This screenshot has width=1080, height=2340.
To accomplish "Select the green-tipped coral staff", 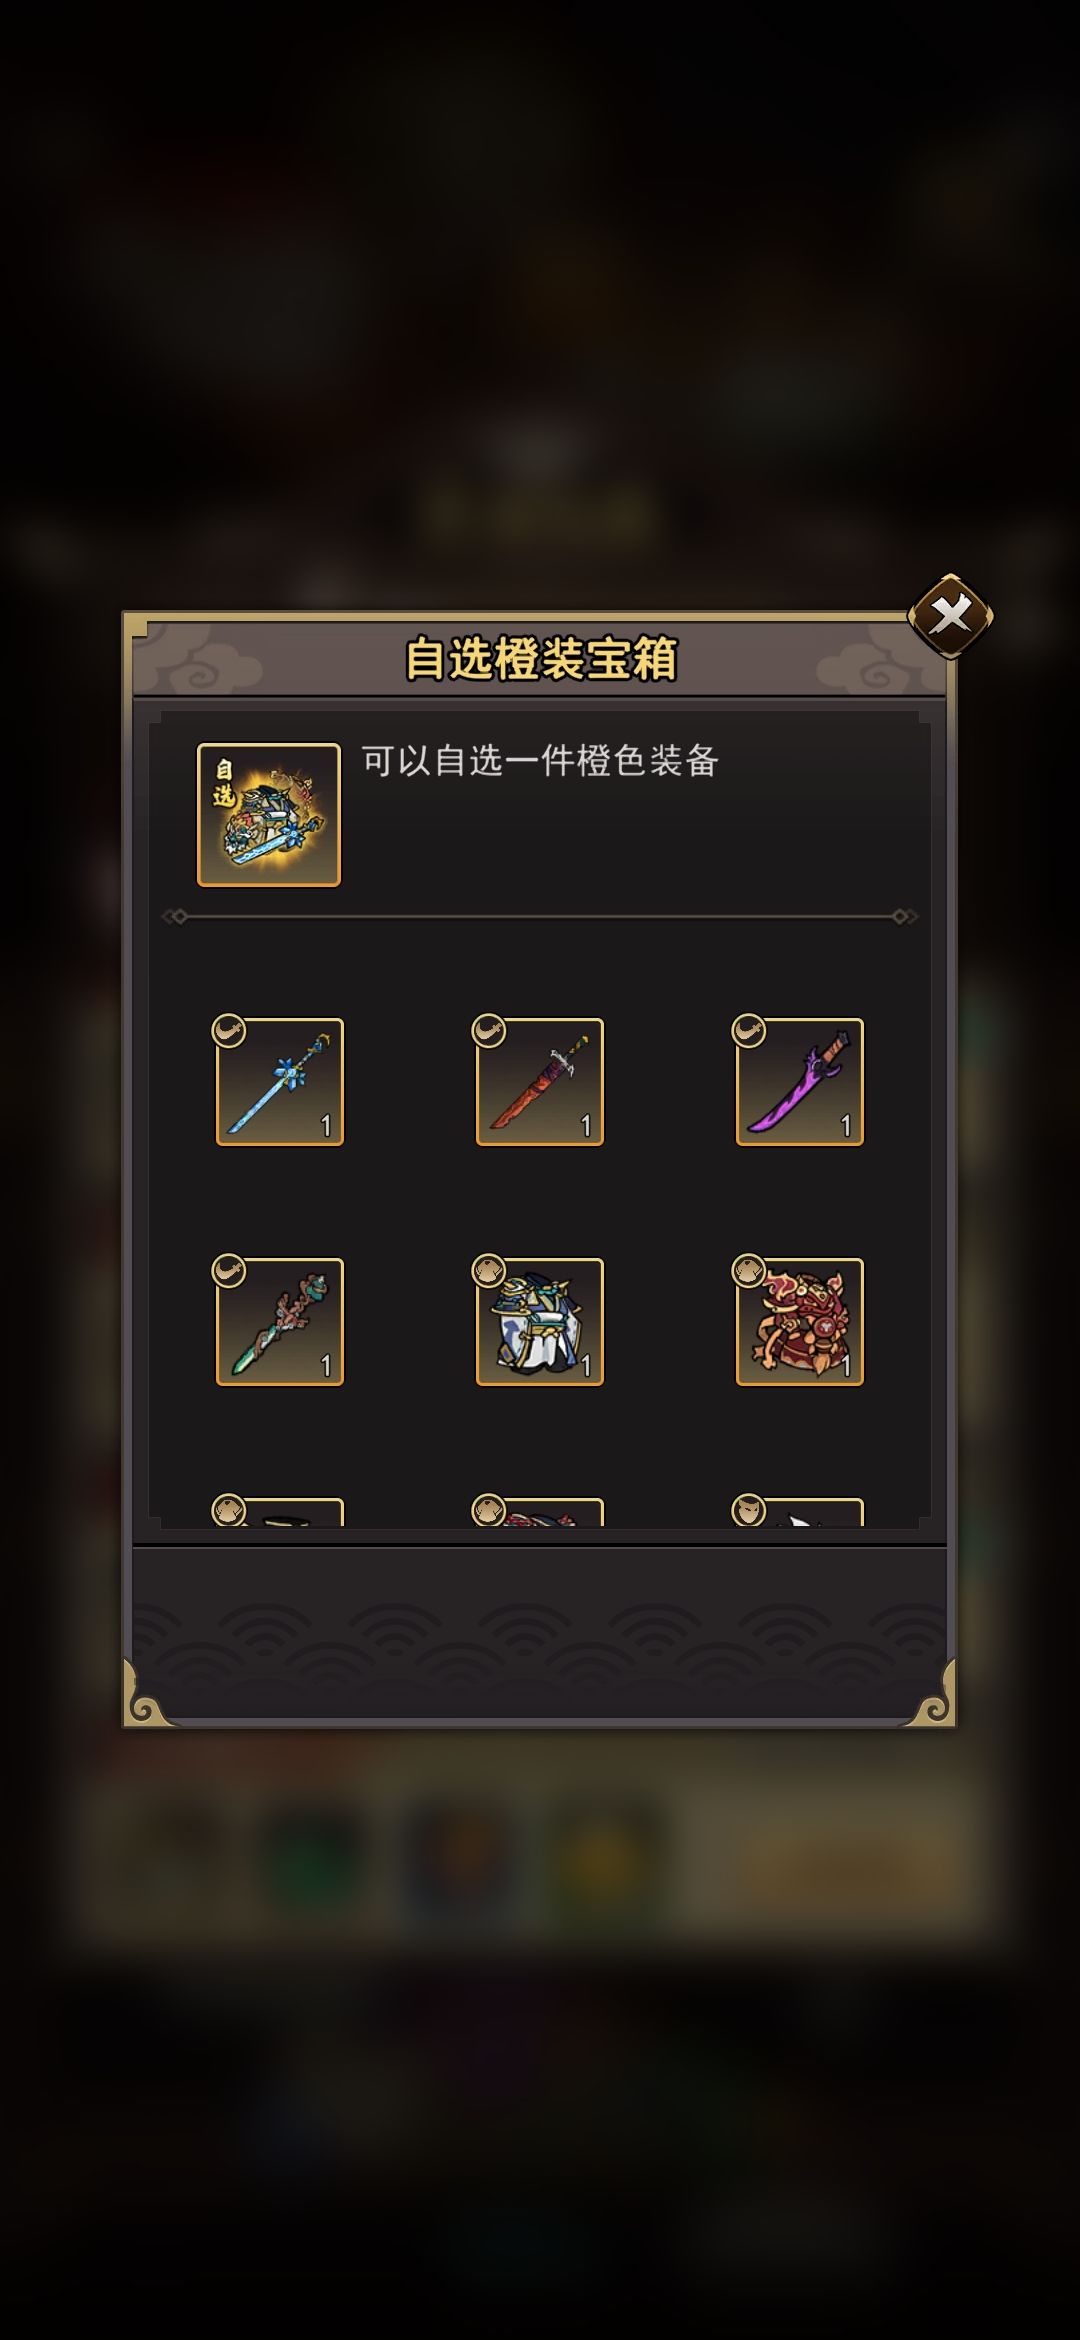I will [x=280, y=1322].
